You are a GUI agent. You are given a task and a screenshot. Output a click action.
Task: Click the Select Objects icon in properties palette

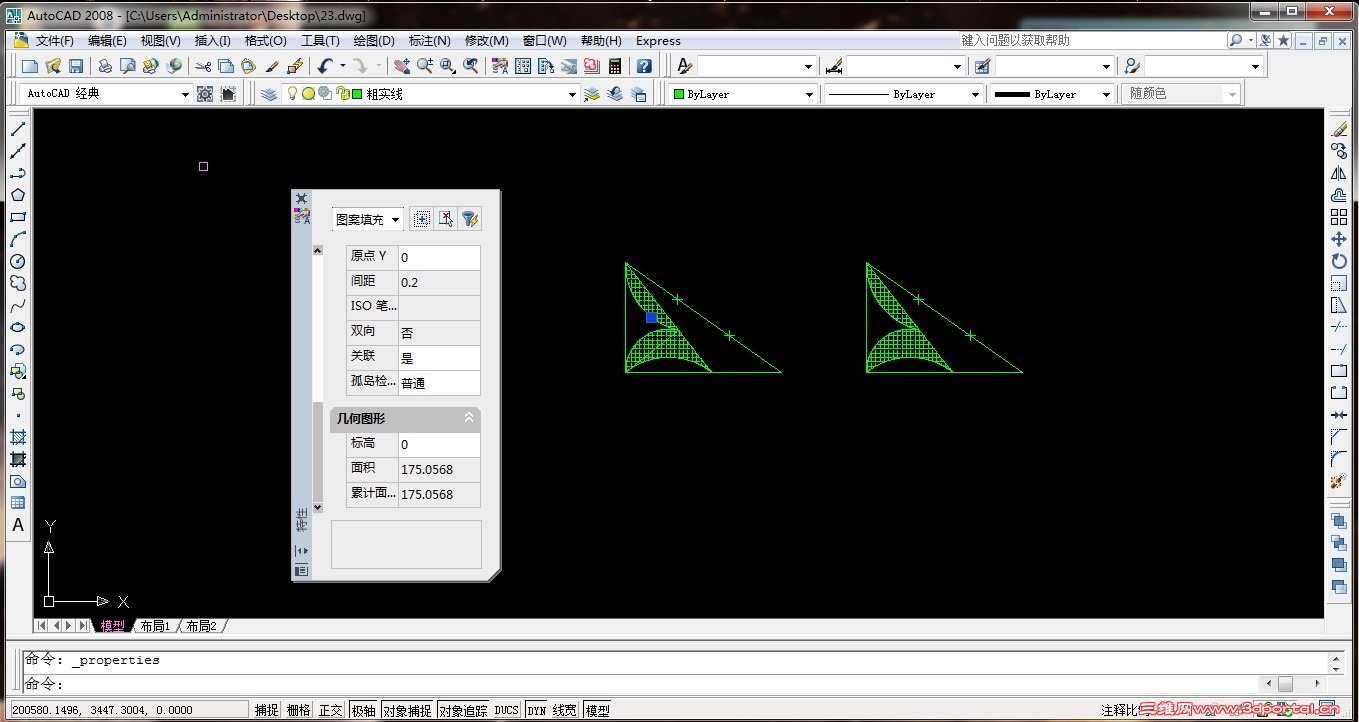(446, 219)
